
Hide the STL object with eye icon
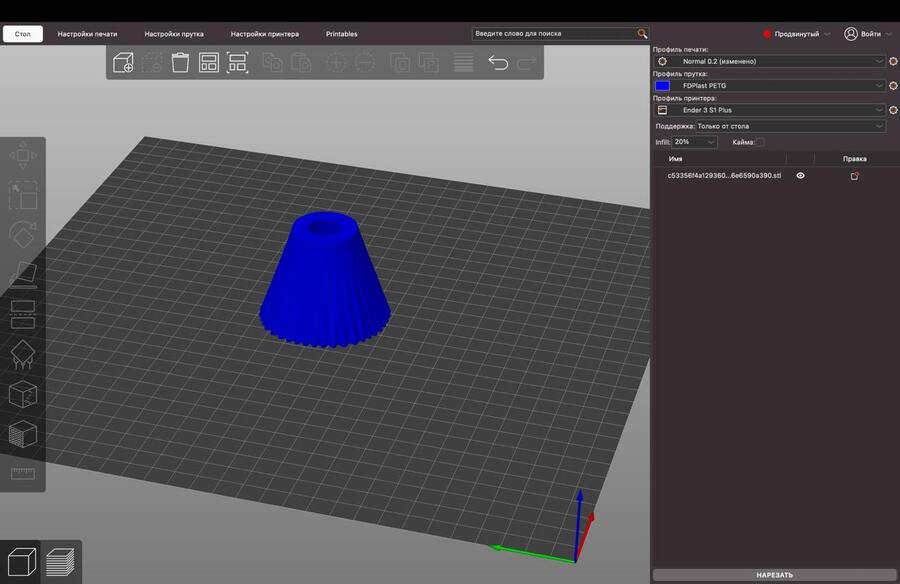coord(800,175)
